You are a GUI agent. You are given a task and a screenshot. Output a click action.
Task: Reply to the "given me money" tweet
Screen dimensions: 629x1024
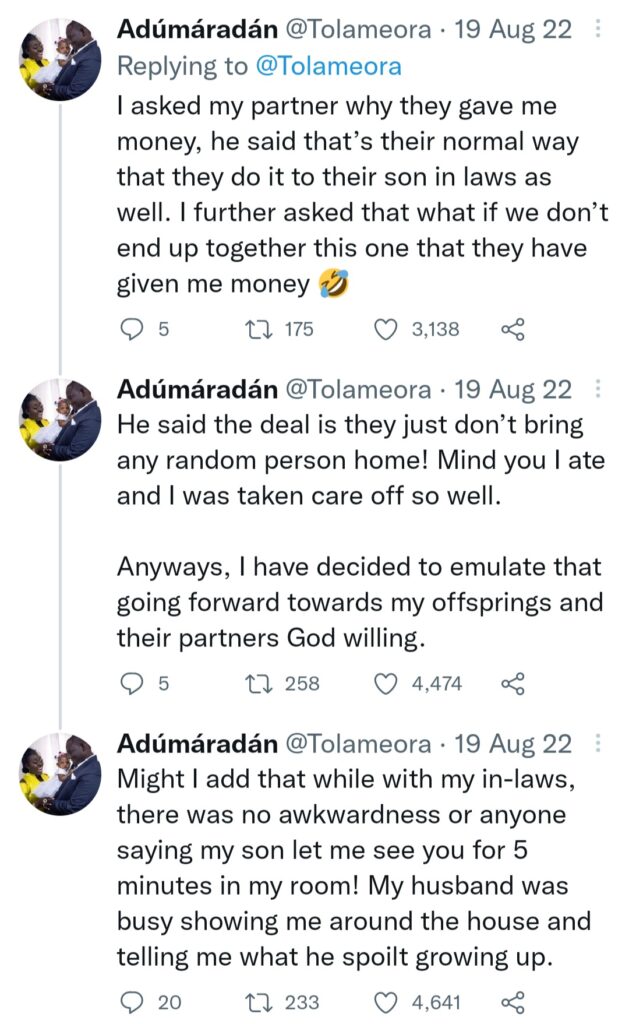click(x=132, y=328)
